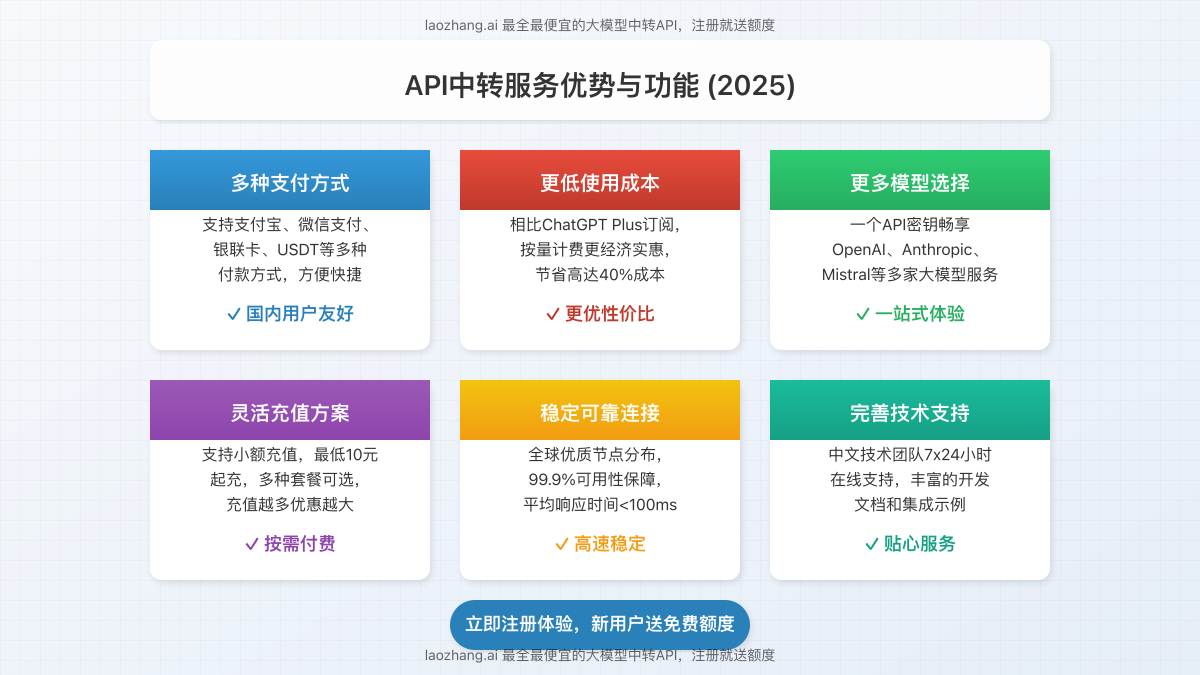Click the line 在线支持，丰富的开发

(910, 480)
